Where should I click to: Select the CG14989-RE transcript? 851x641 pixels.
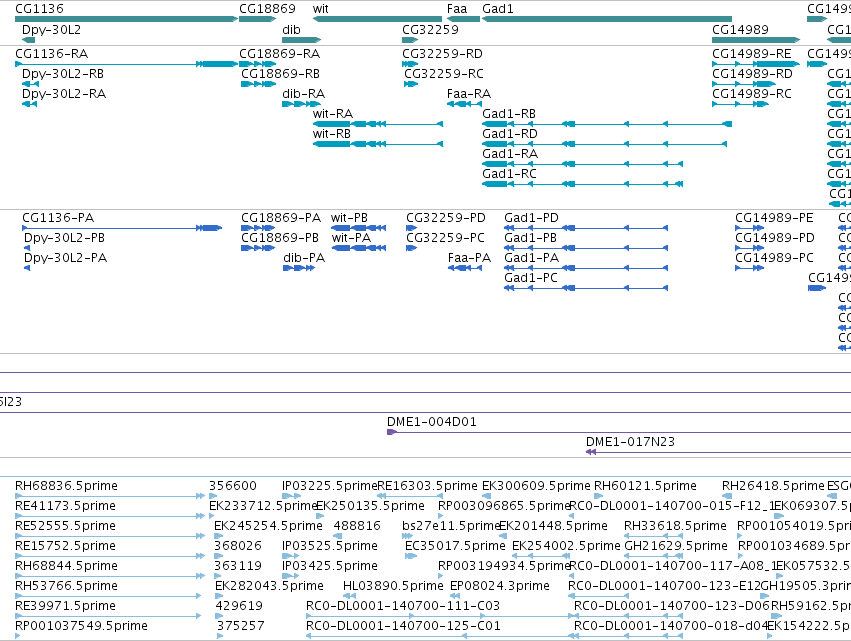tap(756, 64)
